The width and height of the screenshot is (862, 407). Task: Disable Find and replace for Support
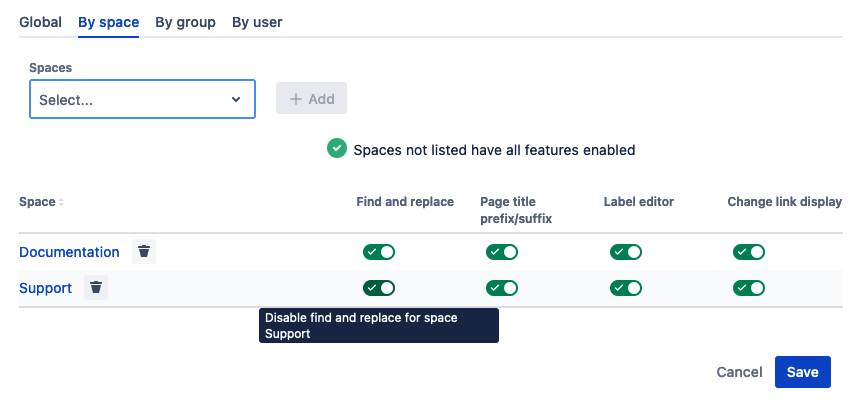click(x=379, y=288)
